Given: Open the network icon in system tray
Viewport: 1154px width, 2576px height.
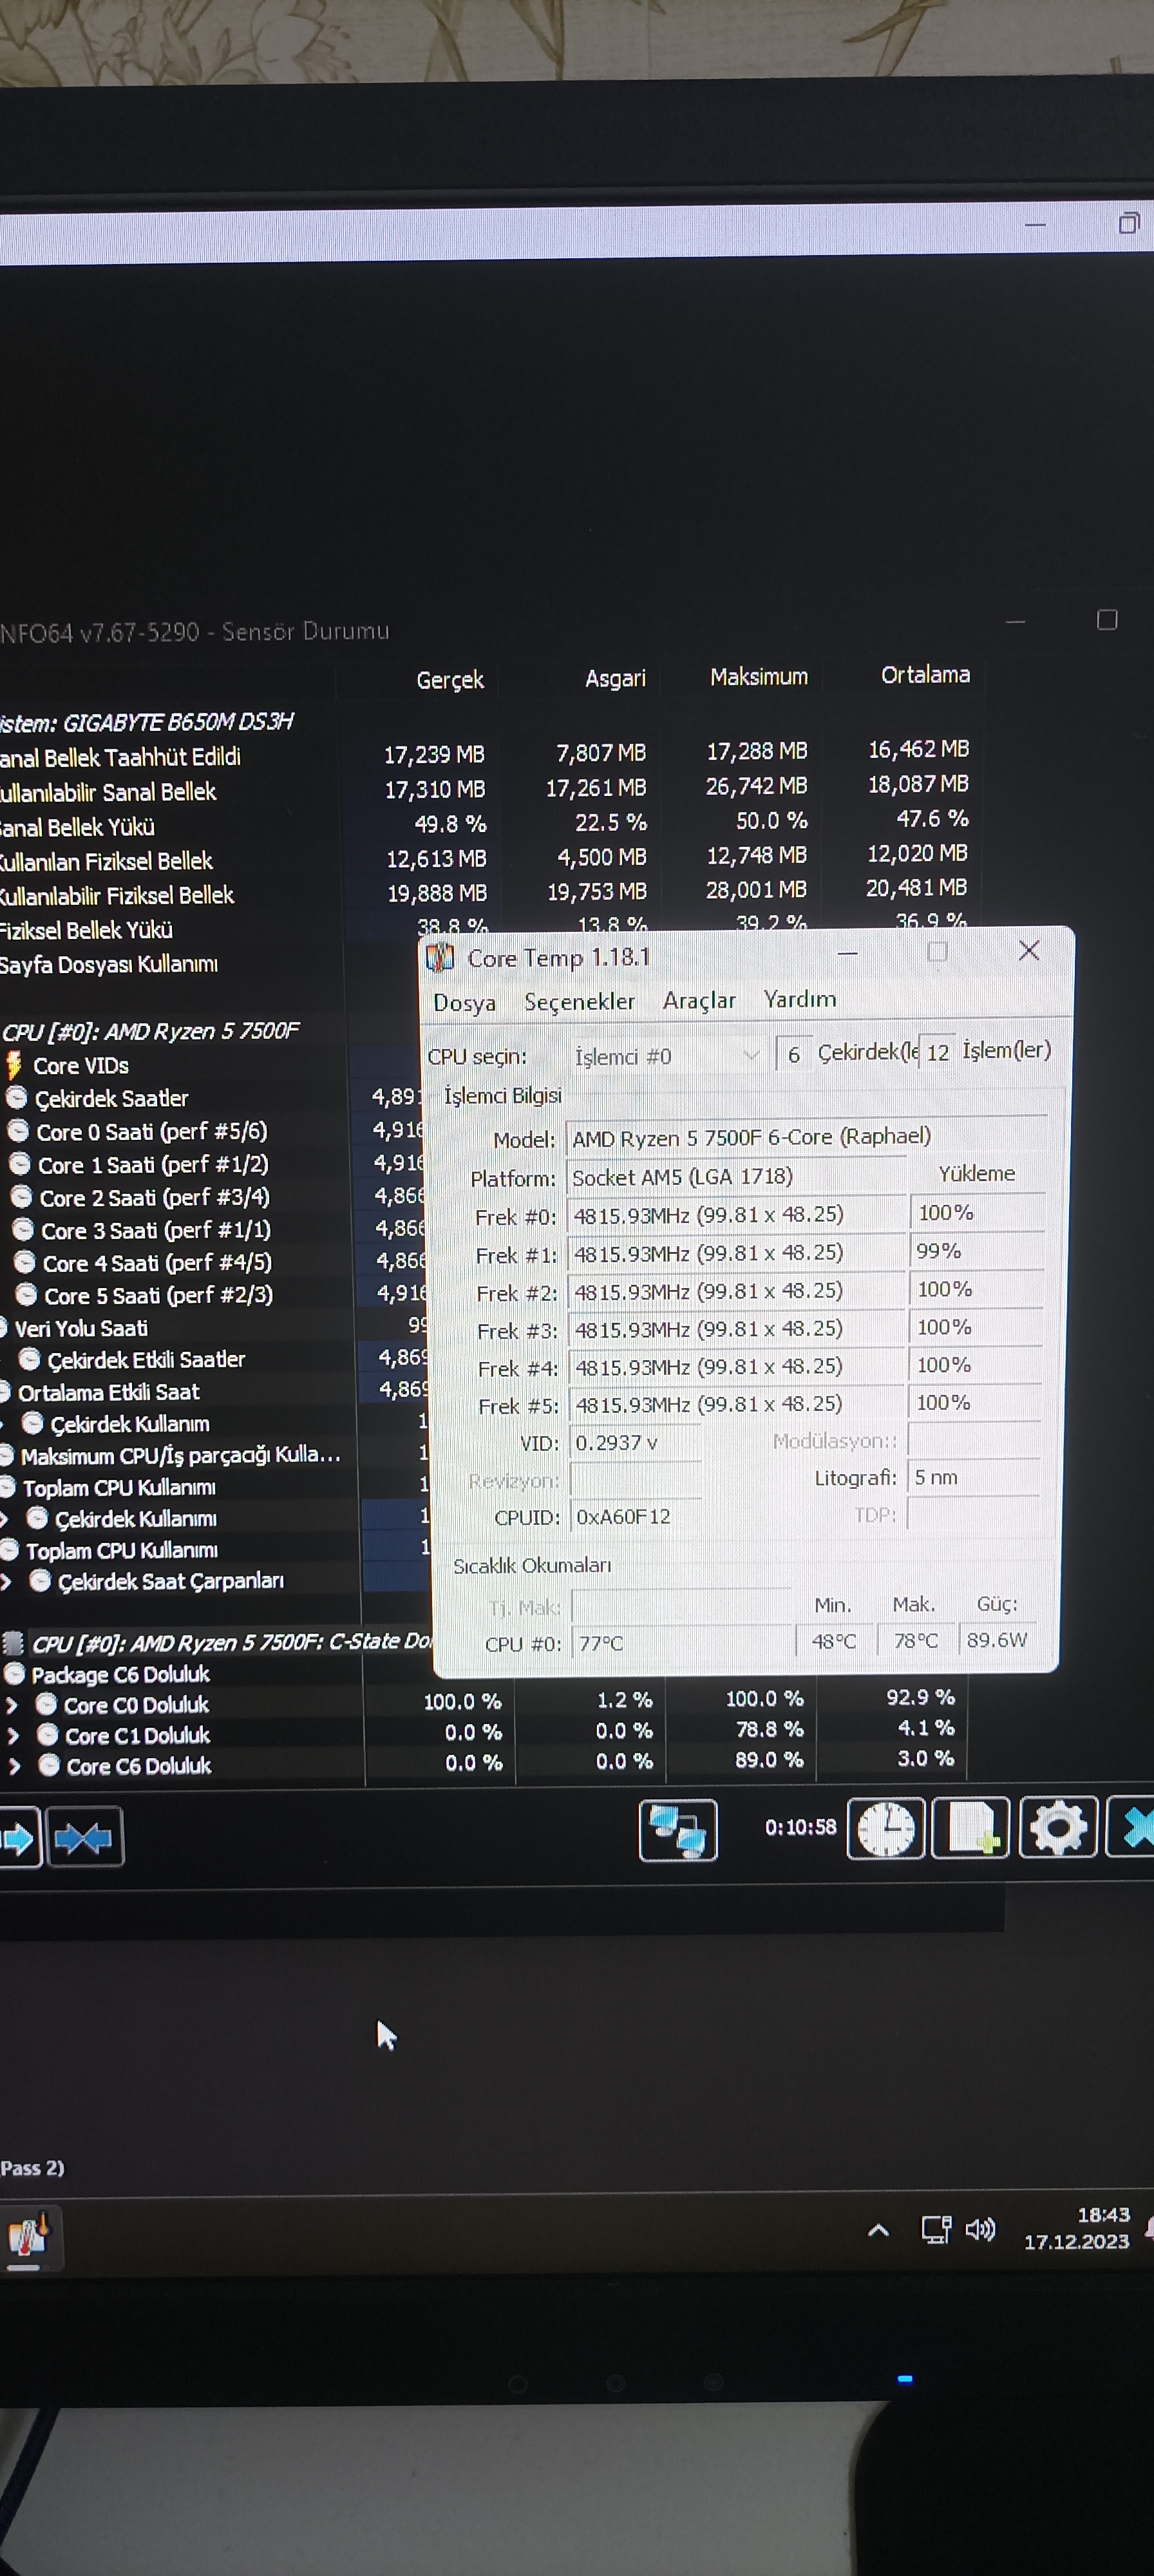Looking at the screenshot, I should click(x=935, y=2229).
